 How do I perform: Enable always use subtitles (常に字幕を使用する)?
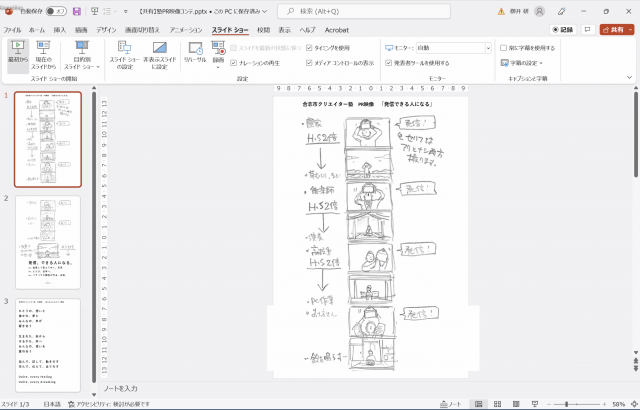(x=504, y=48)
